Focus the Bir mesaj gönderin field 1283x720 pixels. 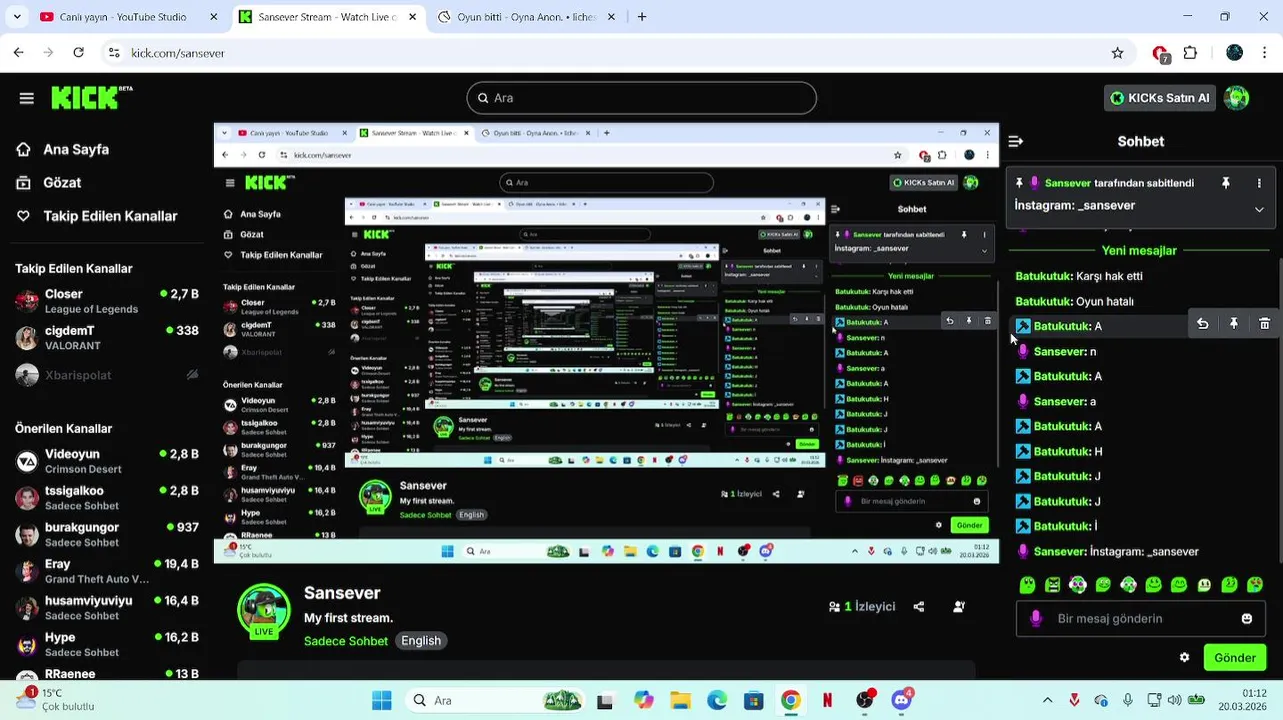pos(1140,619)
